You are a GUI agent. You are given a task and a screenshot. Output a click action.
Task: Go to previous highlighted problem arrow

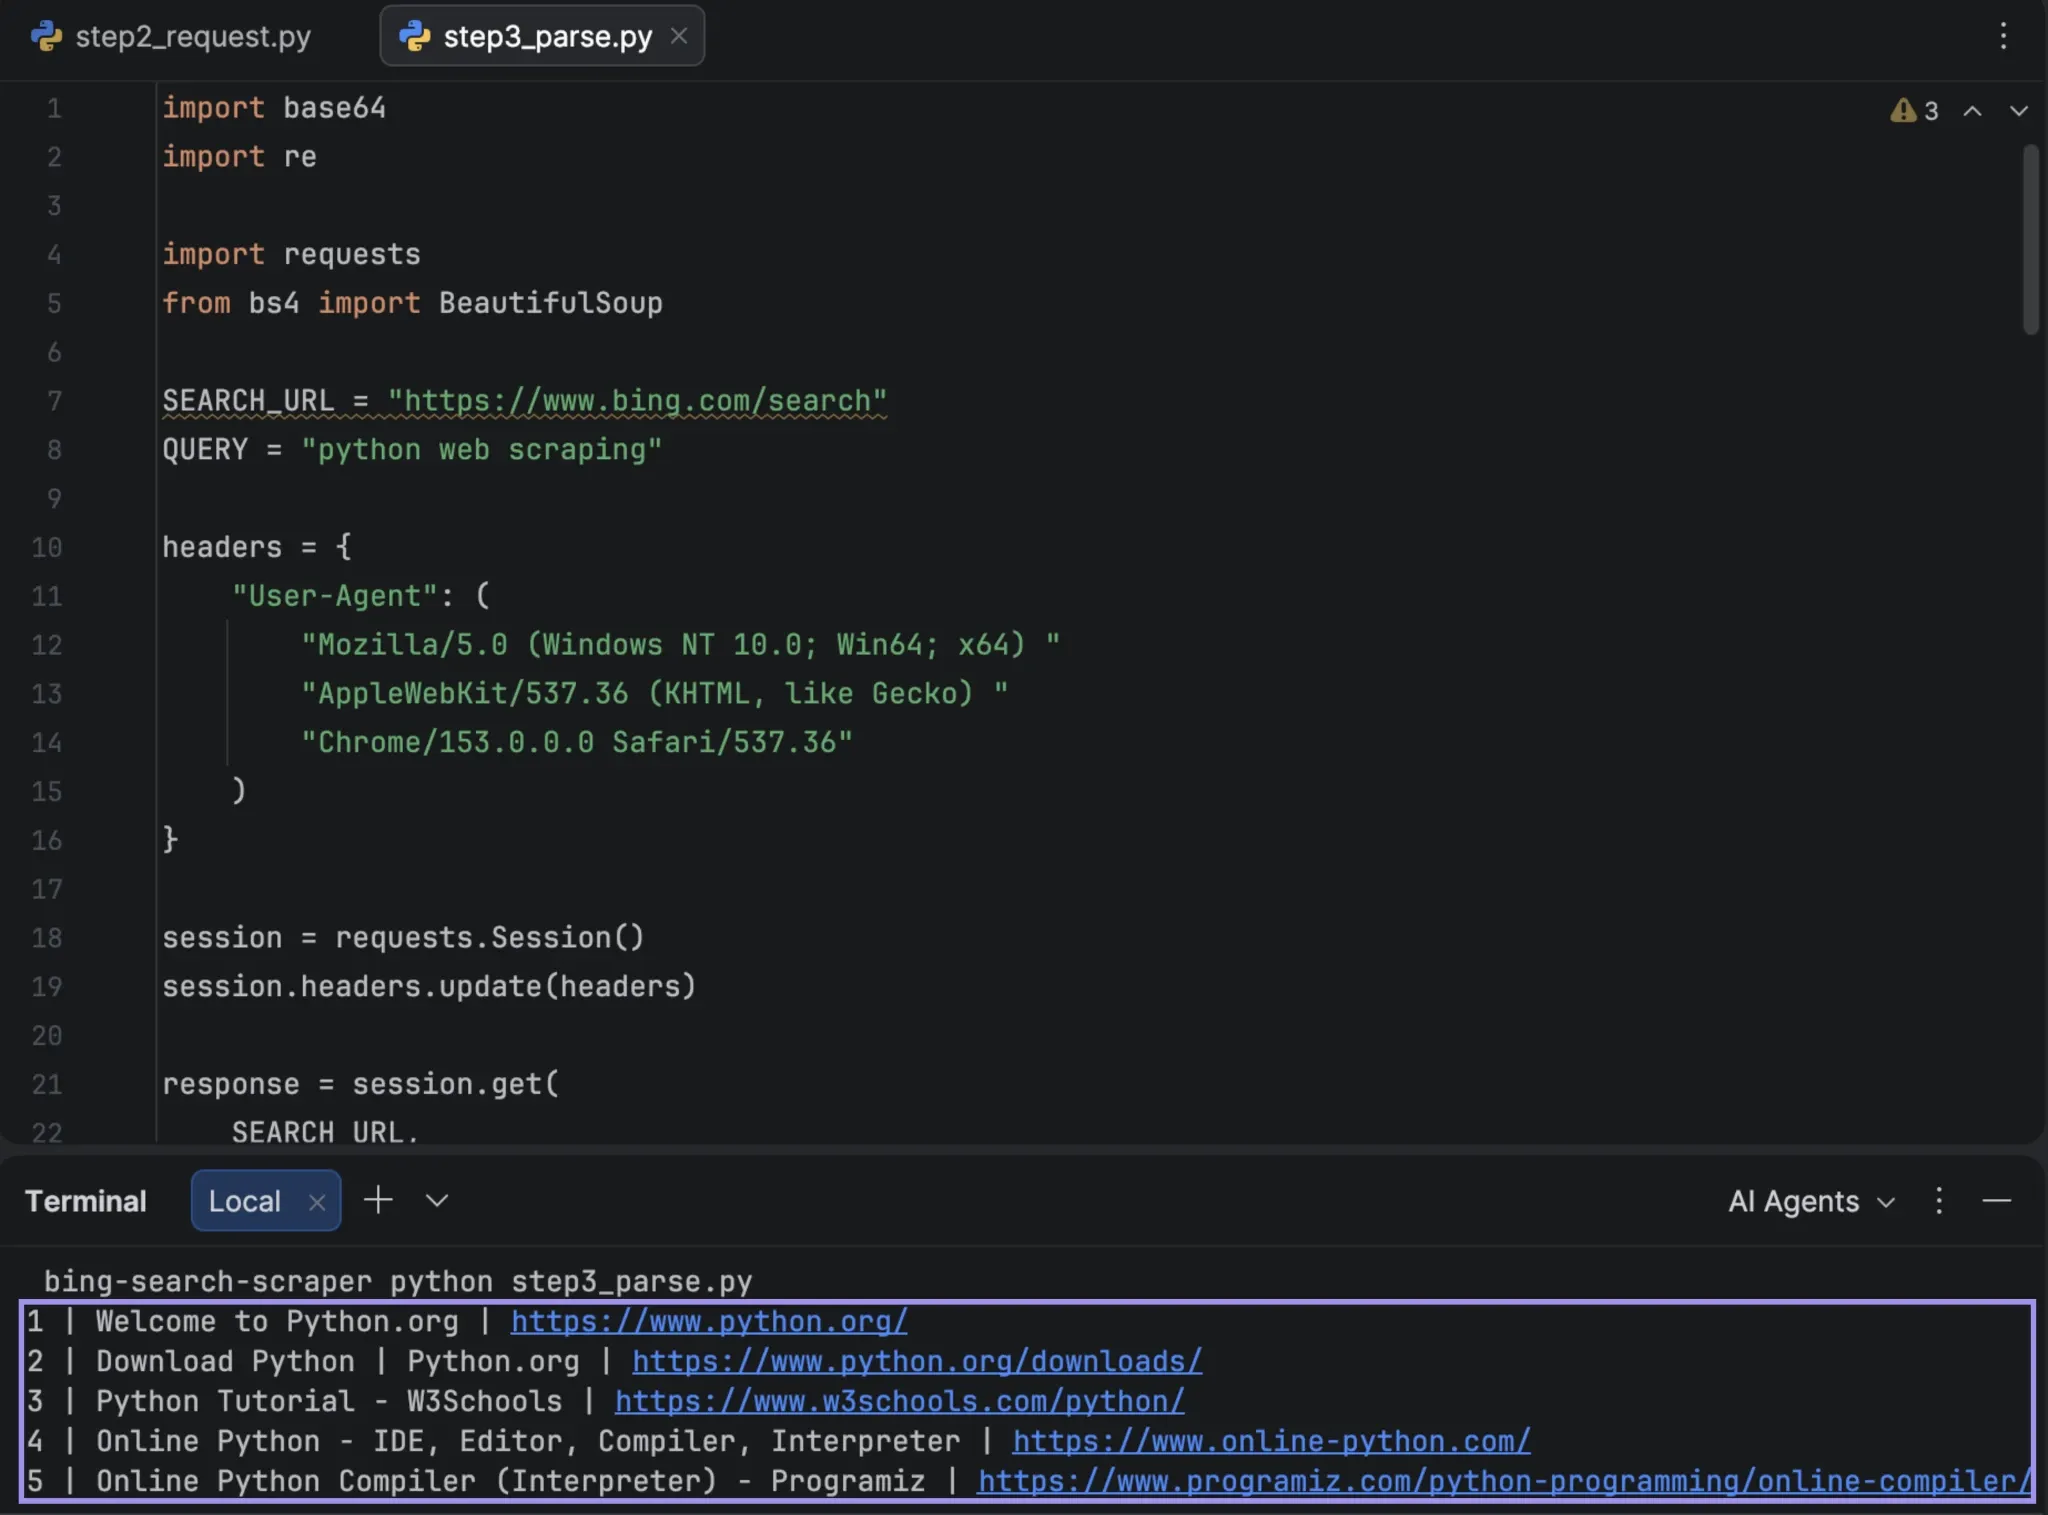(1972, 110)
